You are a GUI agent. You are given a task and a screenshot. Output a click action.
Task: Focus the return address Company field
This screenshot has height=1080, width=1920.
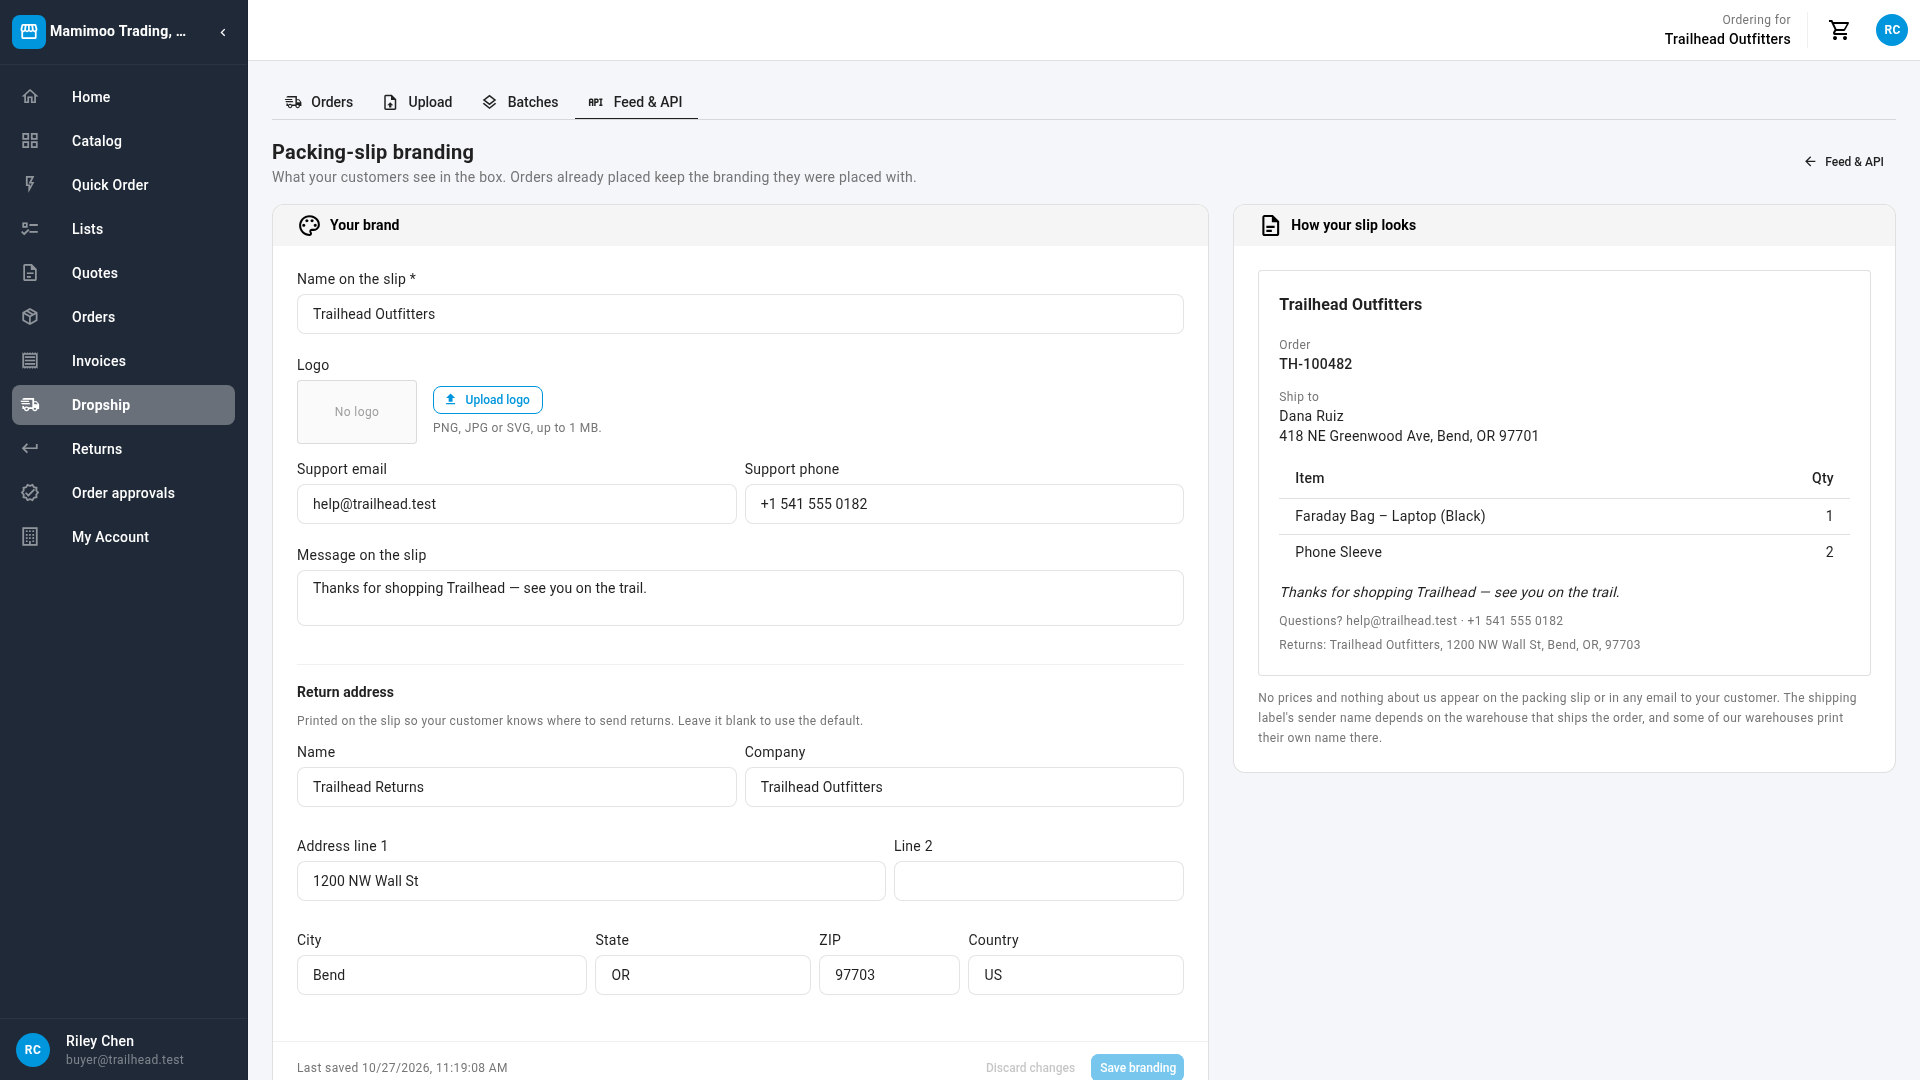[x=964, y=787]
